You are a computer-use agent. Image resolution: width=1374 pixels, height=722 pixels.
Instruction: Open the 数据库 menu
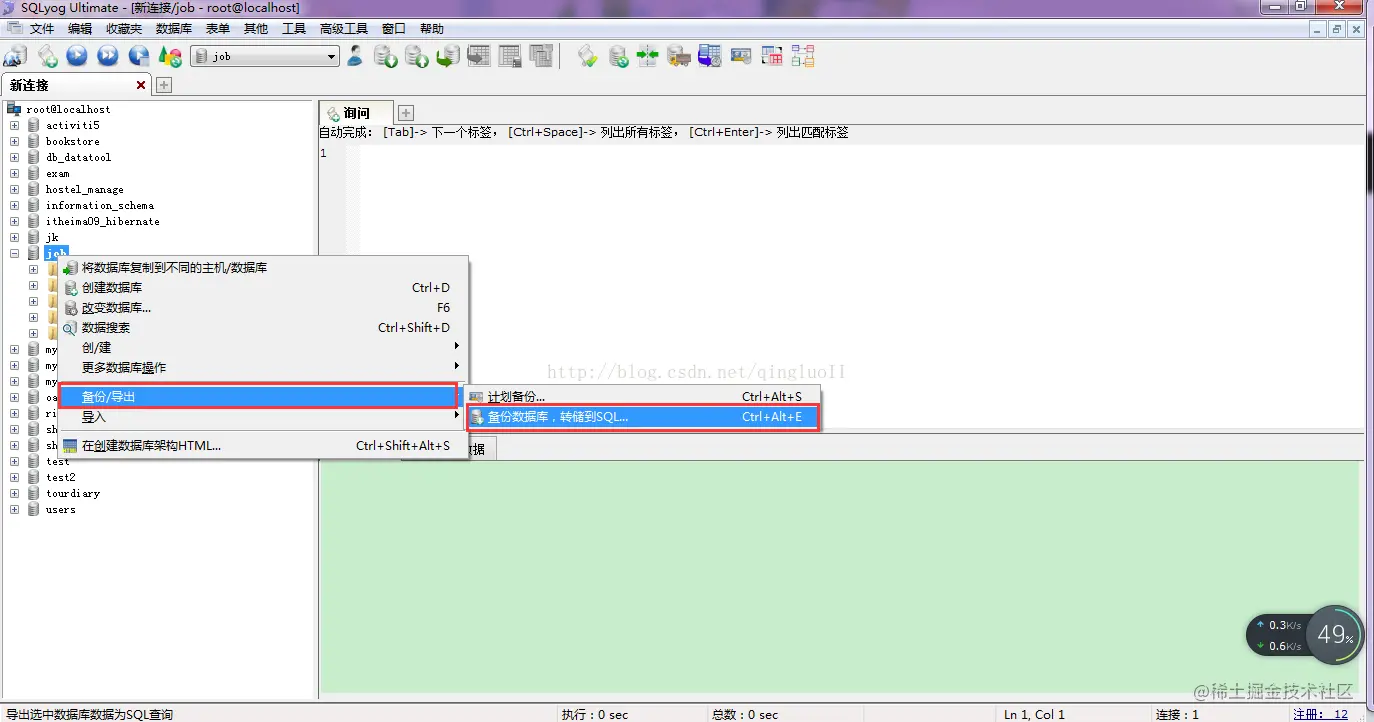tap(174, 29)
